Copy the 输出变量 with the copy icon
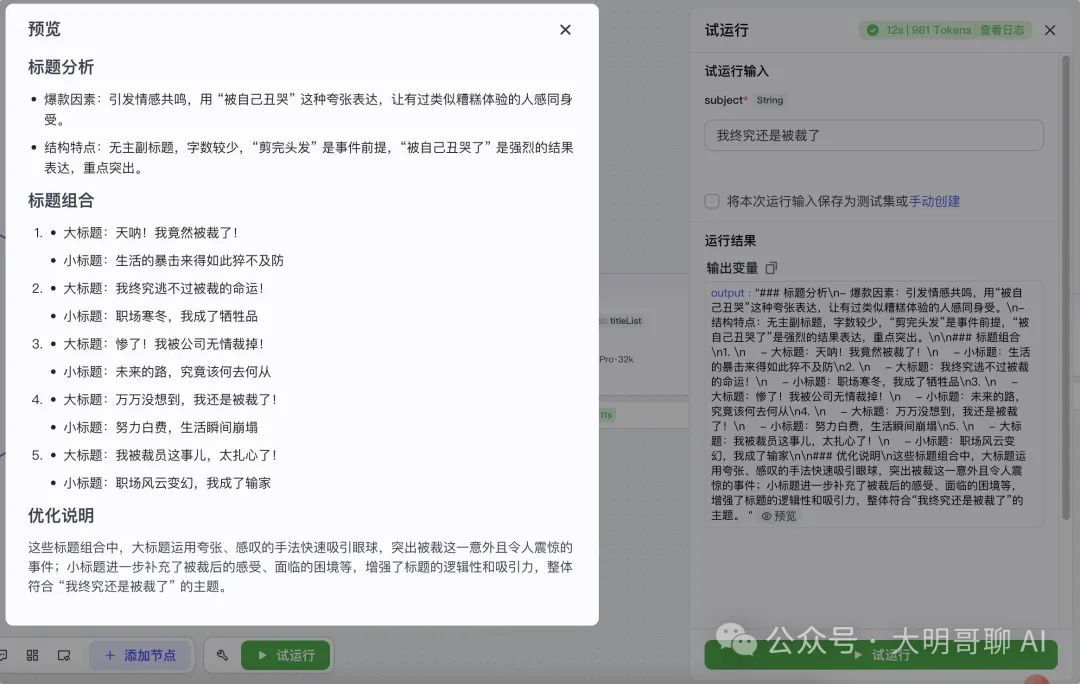This screenshot has height=684, width=1080. [x=771, y=267]
